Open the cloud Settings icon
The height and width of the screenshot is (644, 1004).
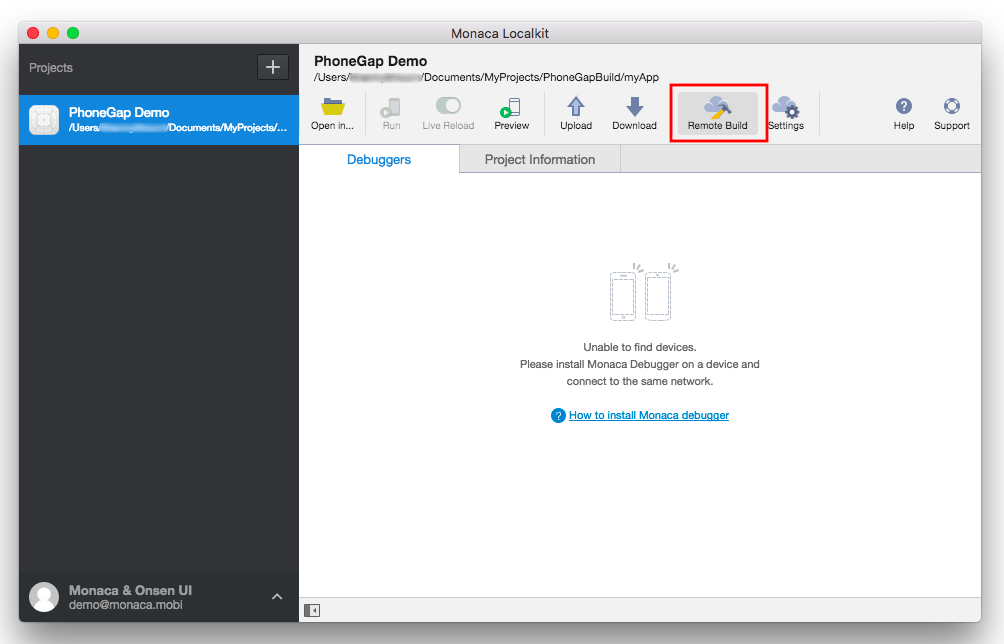point(786,108)
